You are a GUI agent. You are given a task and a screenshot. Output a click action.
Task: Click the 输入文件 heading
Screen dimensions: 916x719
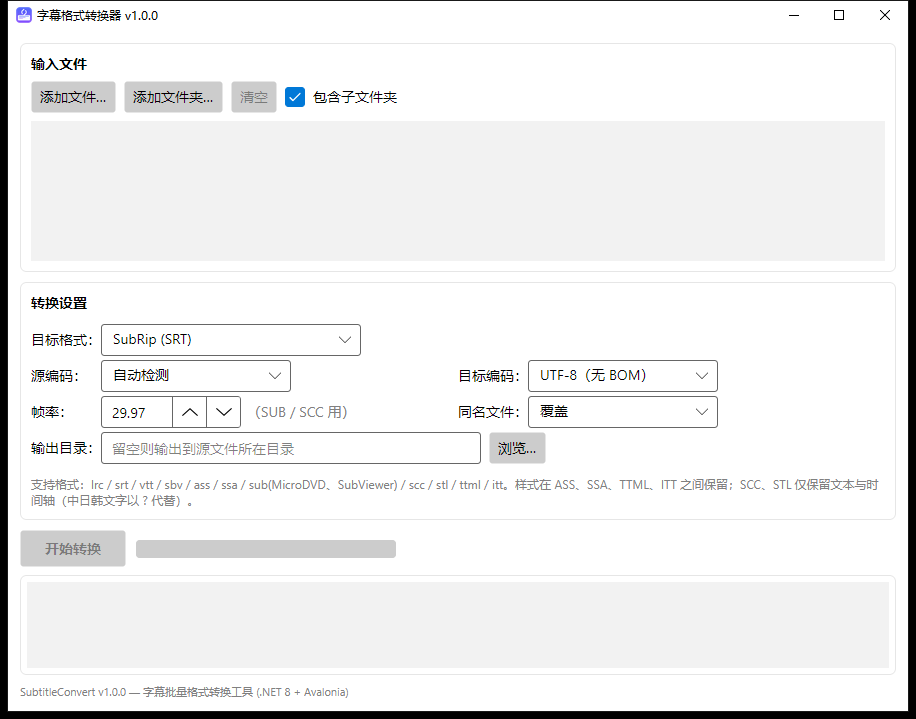pos(59,64)
